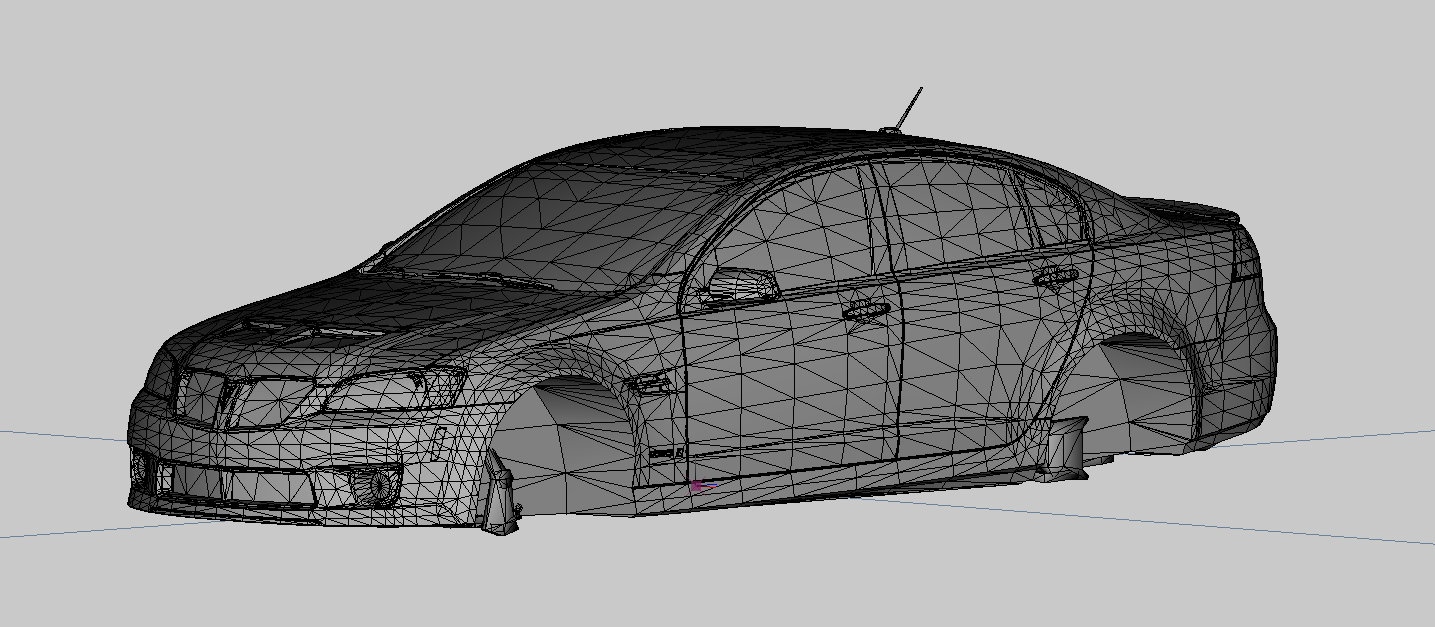
Task: Pick the rear door handle
Action: coord(1056,277)
